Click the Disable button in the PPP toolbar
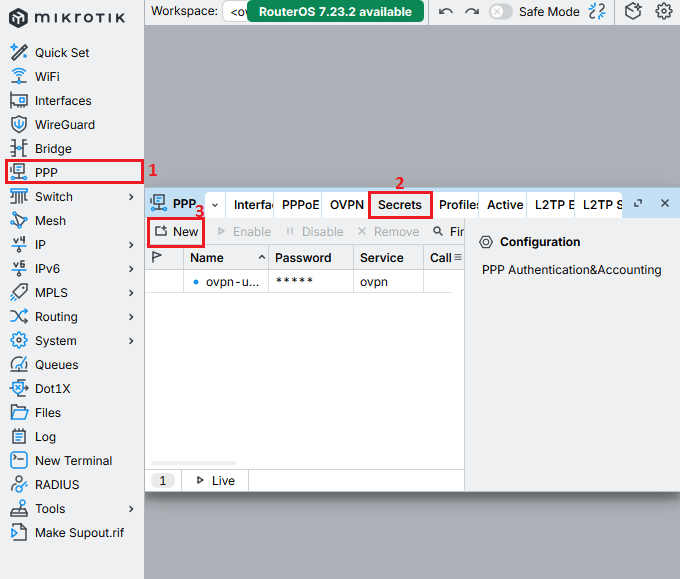Image resolution: width=680 pixels, height=579 pixels. point(314,232)
